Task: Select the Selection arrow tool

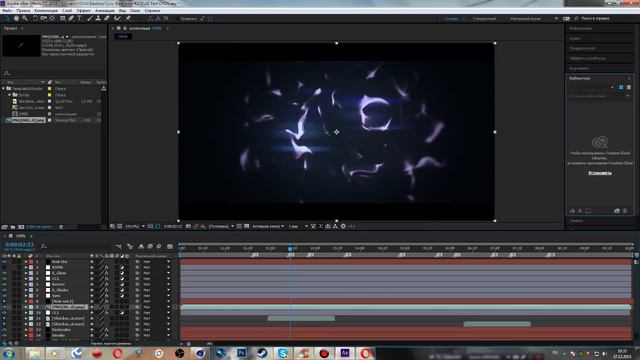Action: pyautogui.click(x=7, y=18)
